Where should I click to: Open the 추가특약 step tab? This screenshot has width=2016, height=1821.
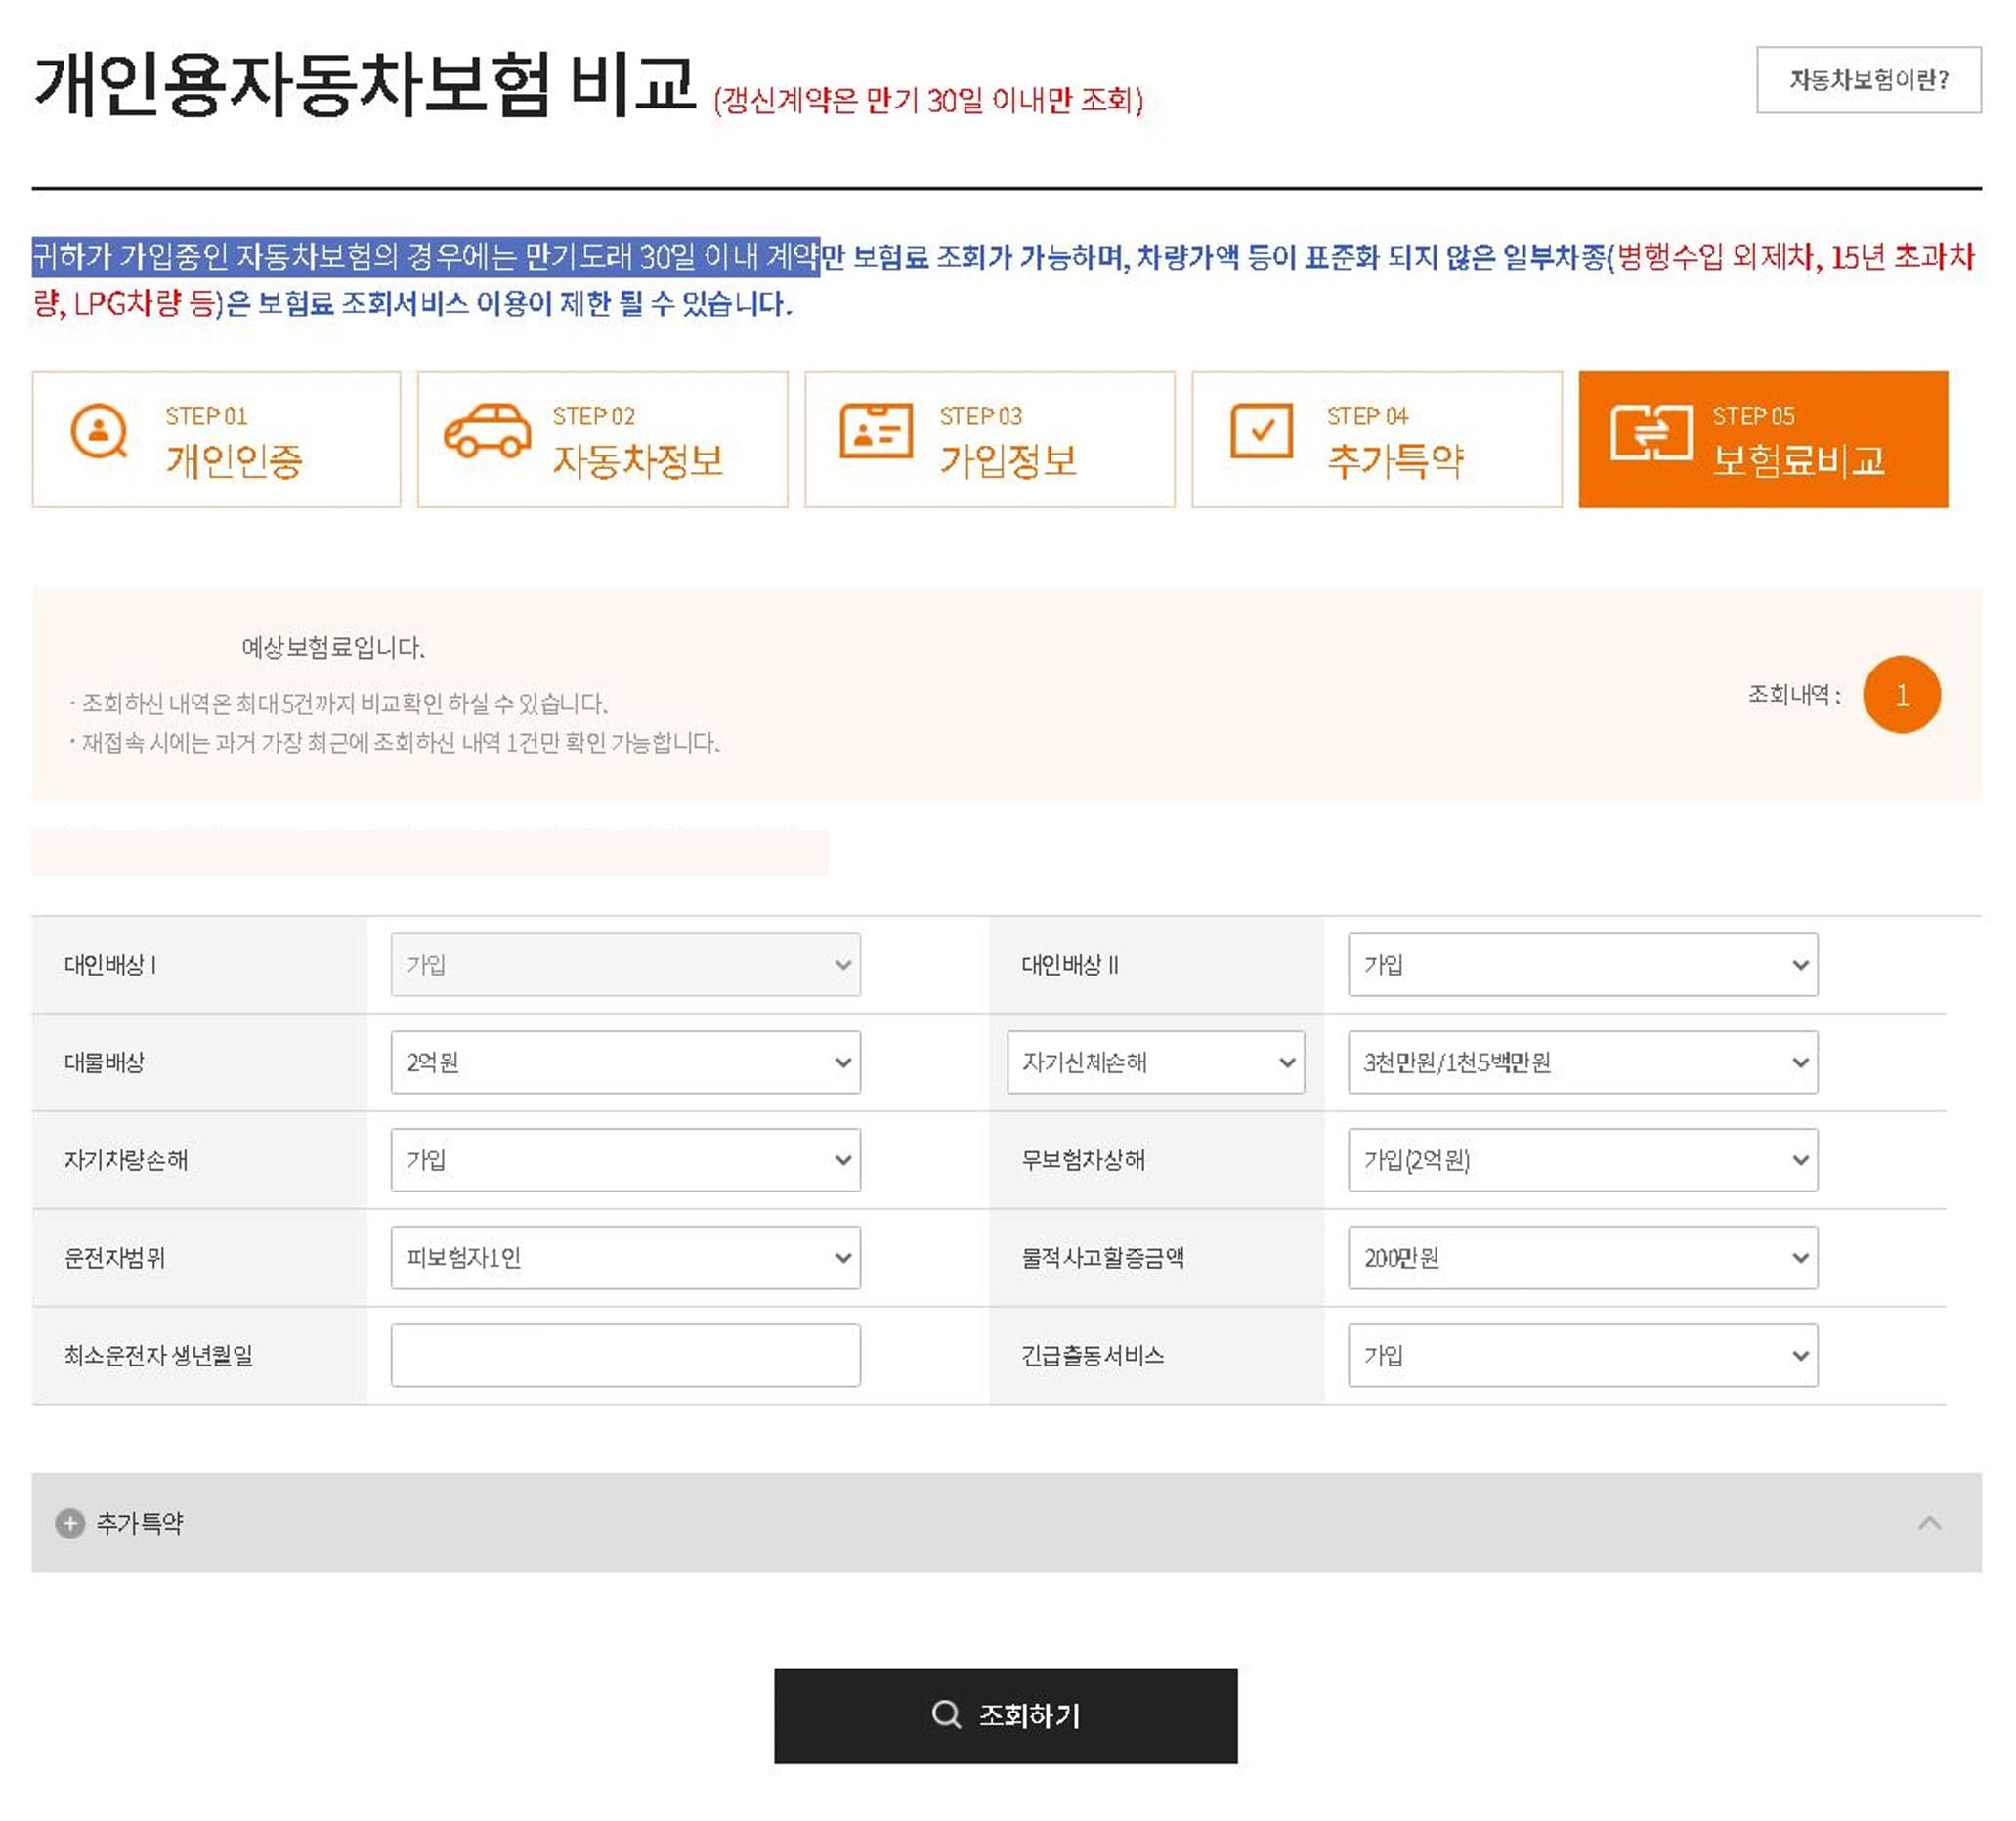coord(1377,440)
